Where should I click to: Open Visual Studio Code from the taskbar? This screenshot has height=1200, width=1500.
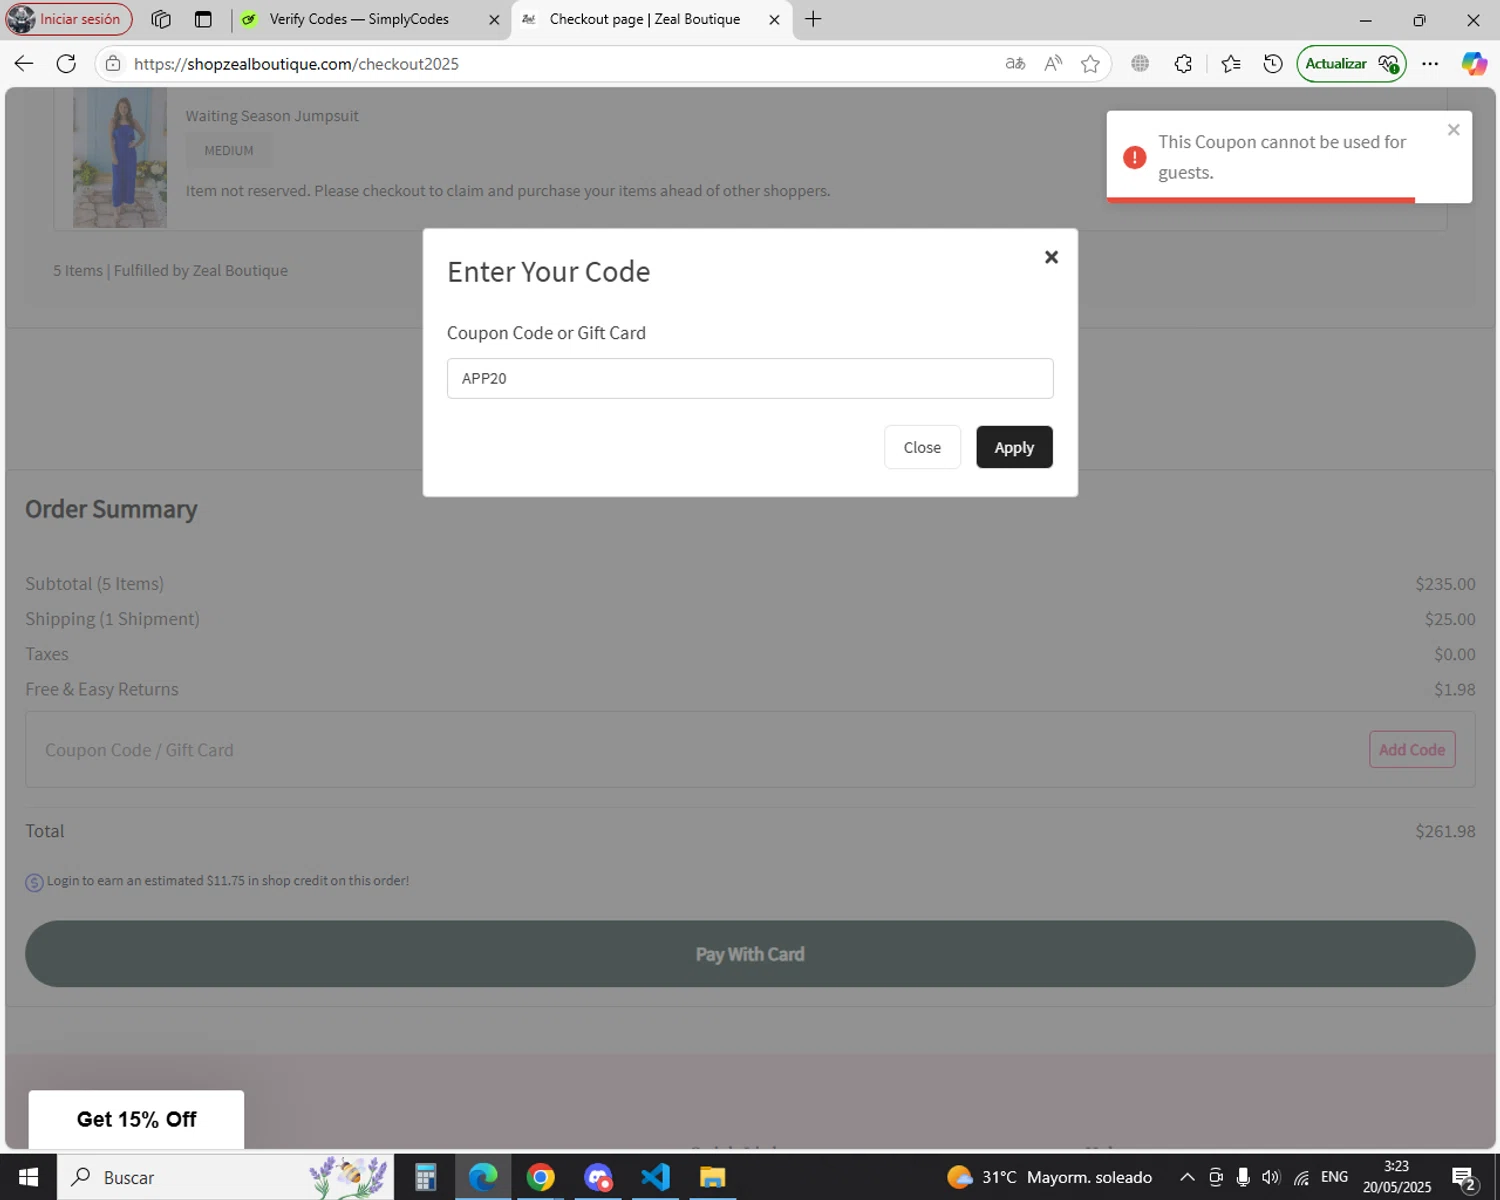click(655, 1177)
